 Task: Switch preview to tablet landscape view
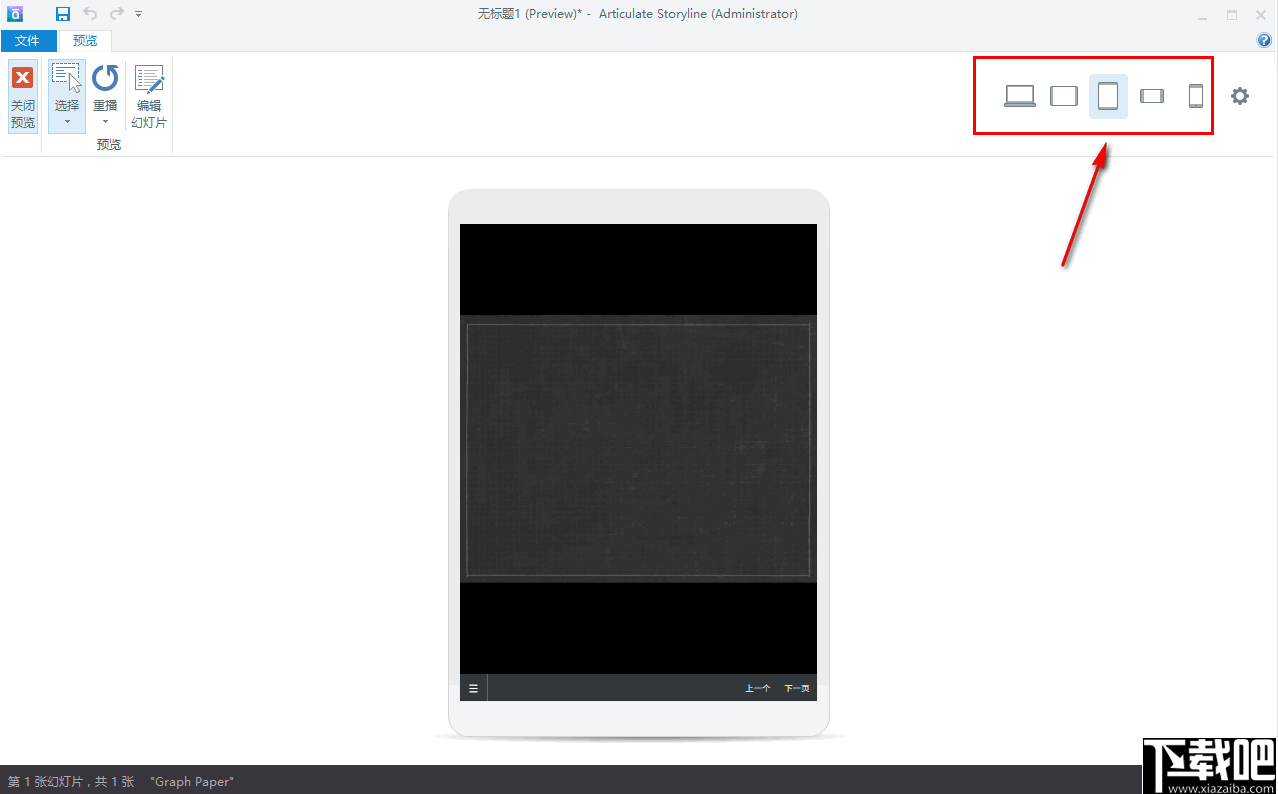click(x=1064, y=96)
